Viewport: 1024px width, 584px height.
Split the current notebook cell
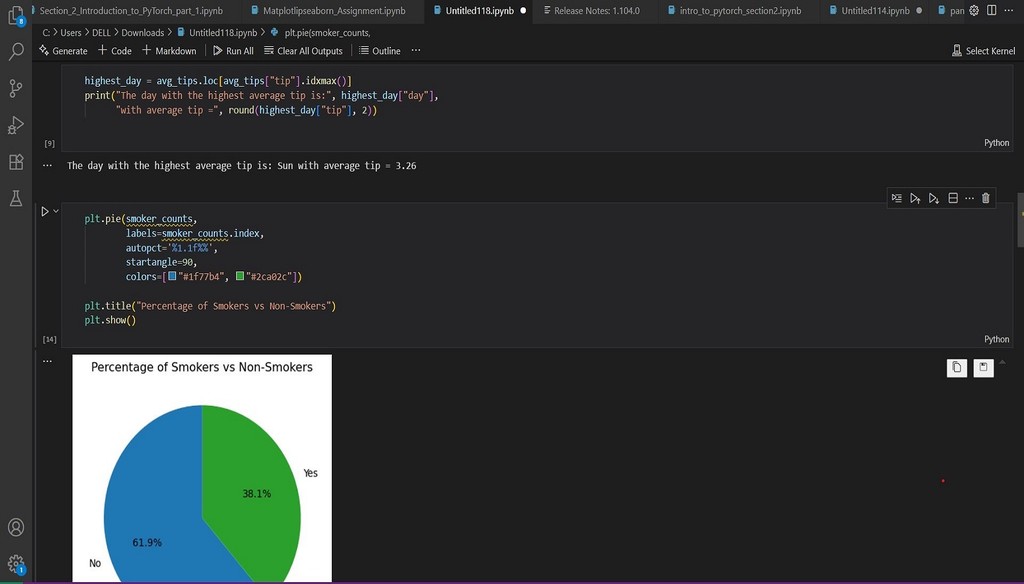pyautogui.click(x=953, y=198)
